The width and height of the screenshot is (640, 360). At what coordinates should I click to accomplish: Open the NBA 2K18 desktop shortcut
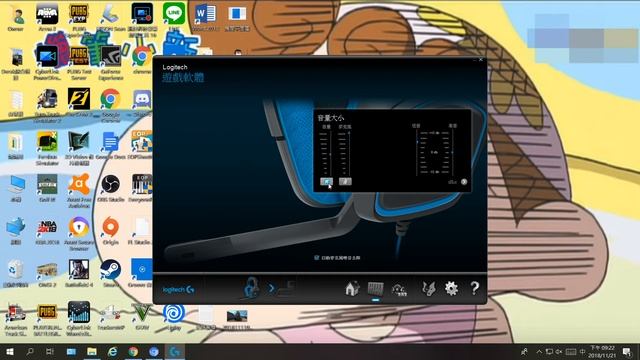pyautogui.click(x=47, y=231)
